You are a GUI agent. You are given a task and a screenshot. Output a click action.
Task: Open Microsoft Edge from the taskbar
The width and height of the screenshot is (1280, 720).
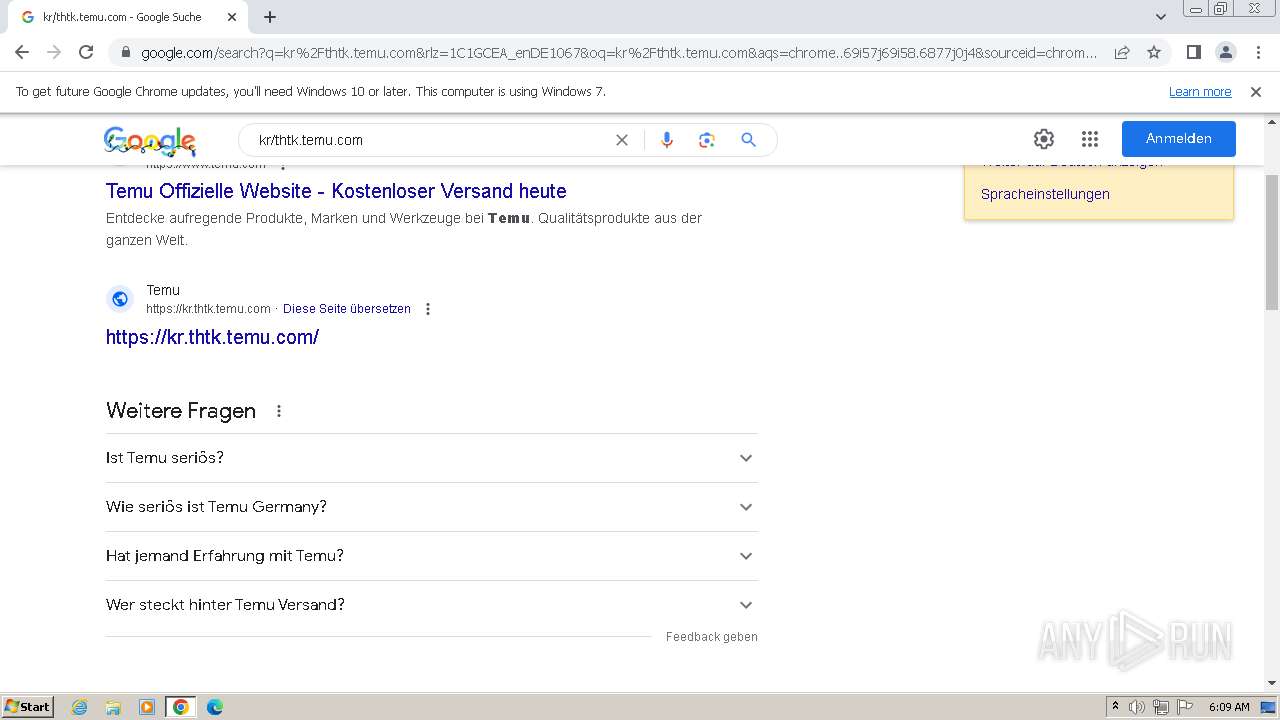coord(215,707)
